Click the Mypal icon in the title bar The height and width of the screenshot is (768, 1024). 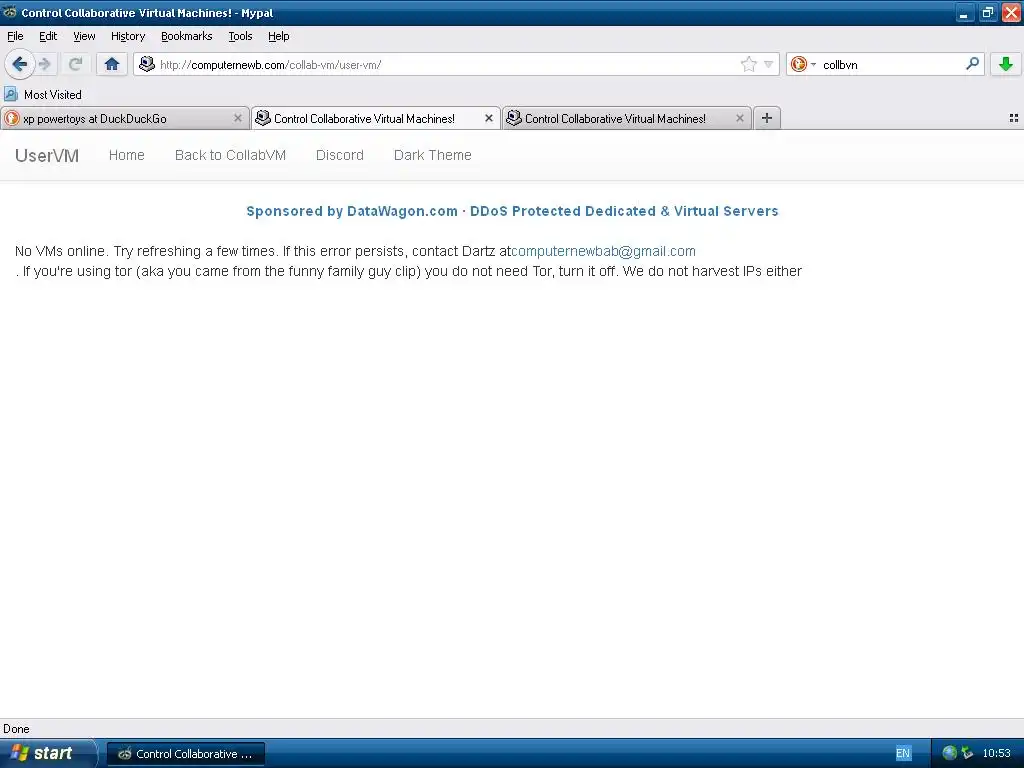pos(10,12)
